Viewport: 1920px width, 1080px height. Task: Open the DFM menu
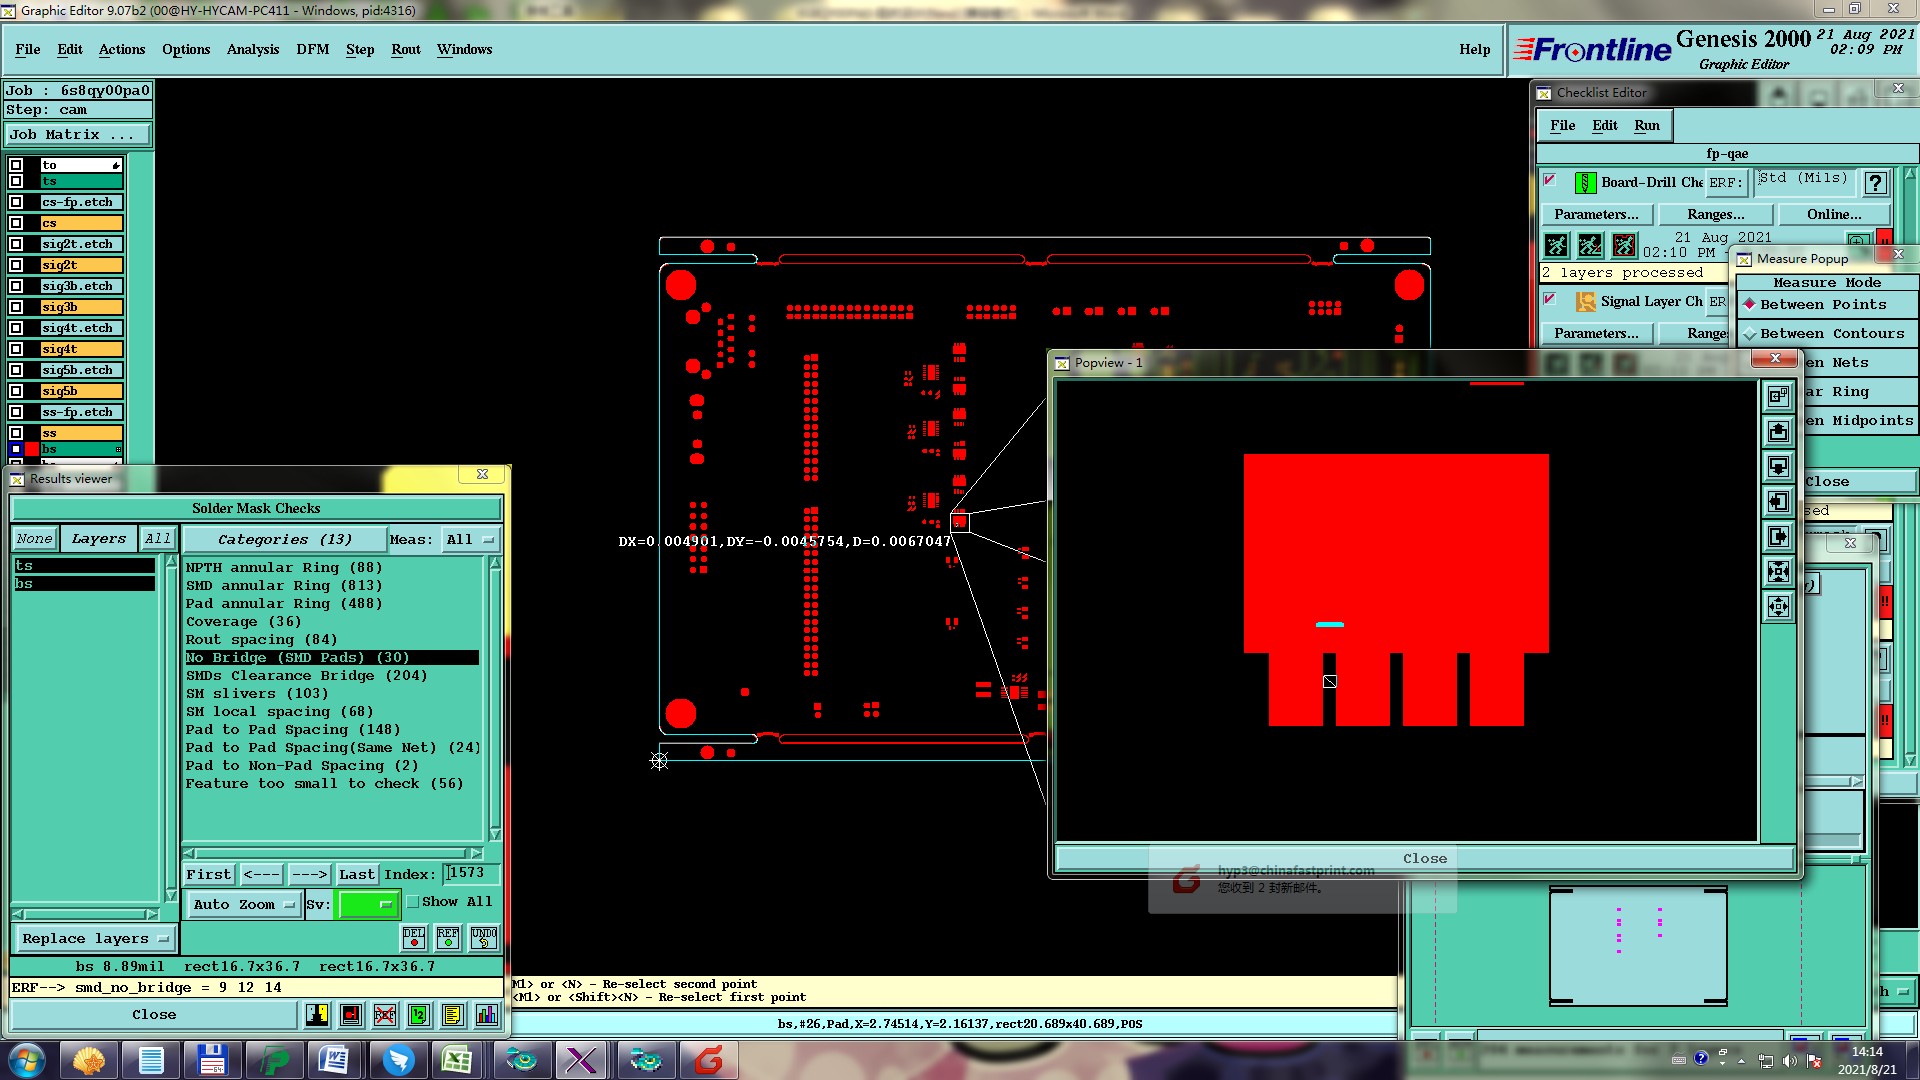(312, 49)
